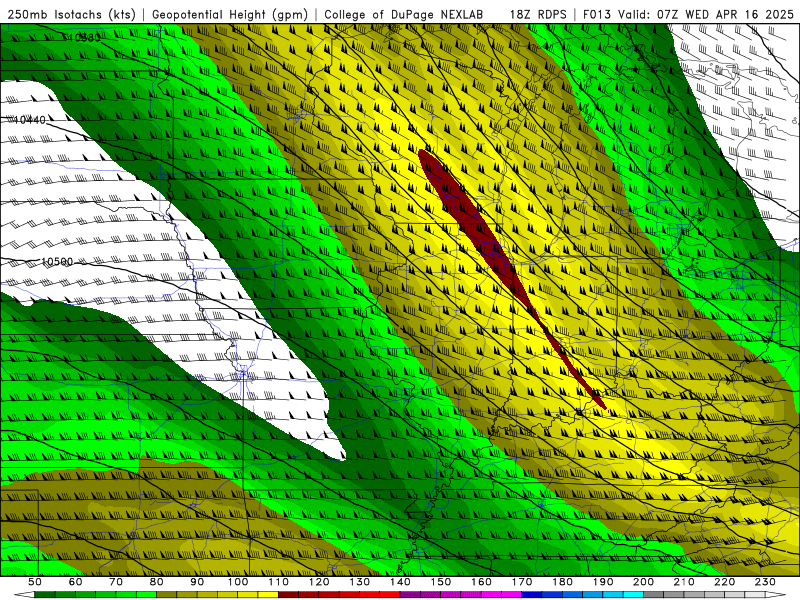This screenshot has height=600, width=800.
Task: Select the olive swatch after 80
Action: [167, 595]
